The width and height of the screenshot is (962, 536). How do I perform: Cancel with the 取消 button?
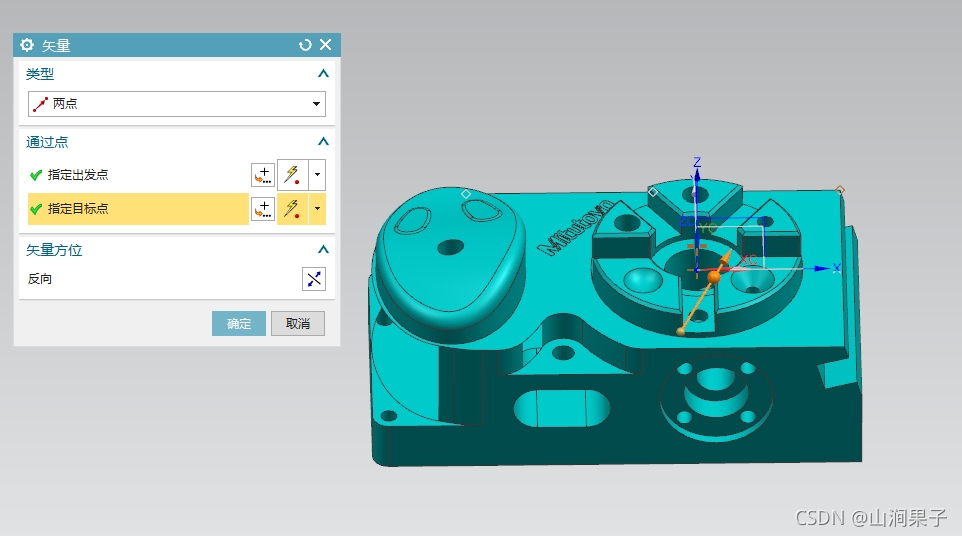coord(298,323)
